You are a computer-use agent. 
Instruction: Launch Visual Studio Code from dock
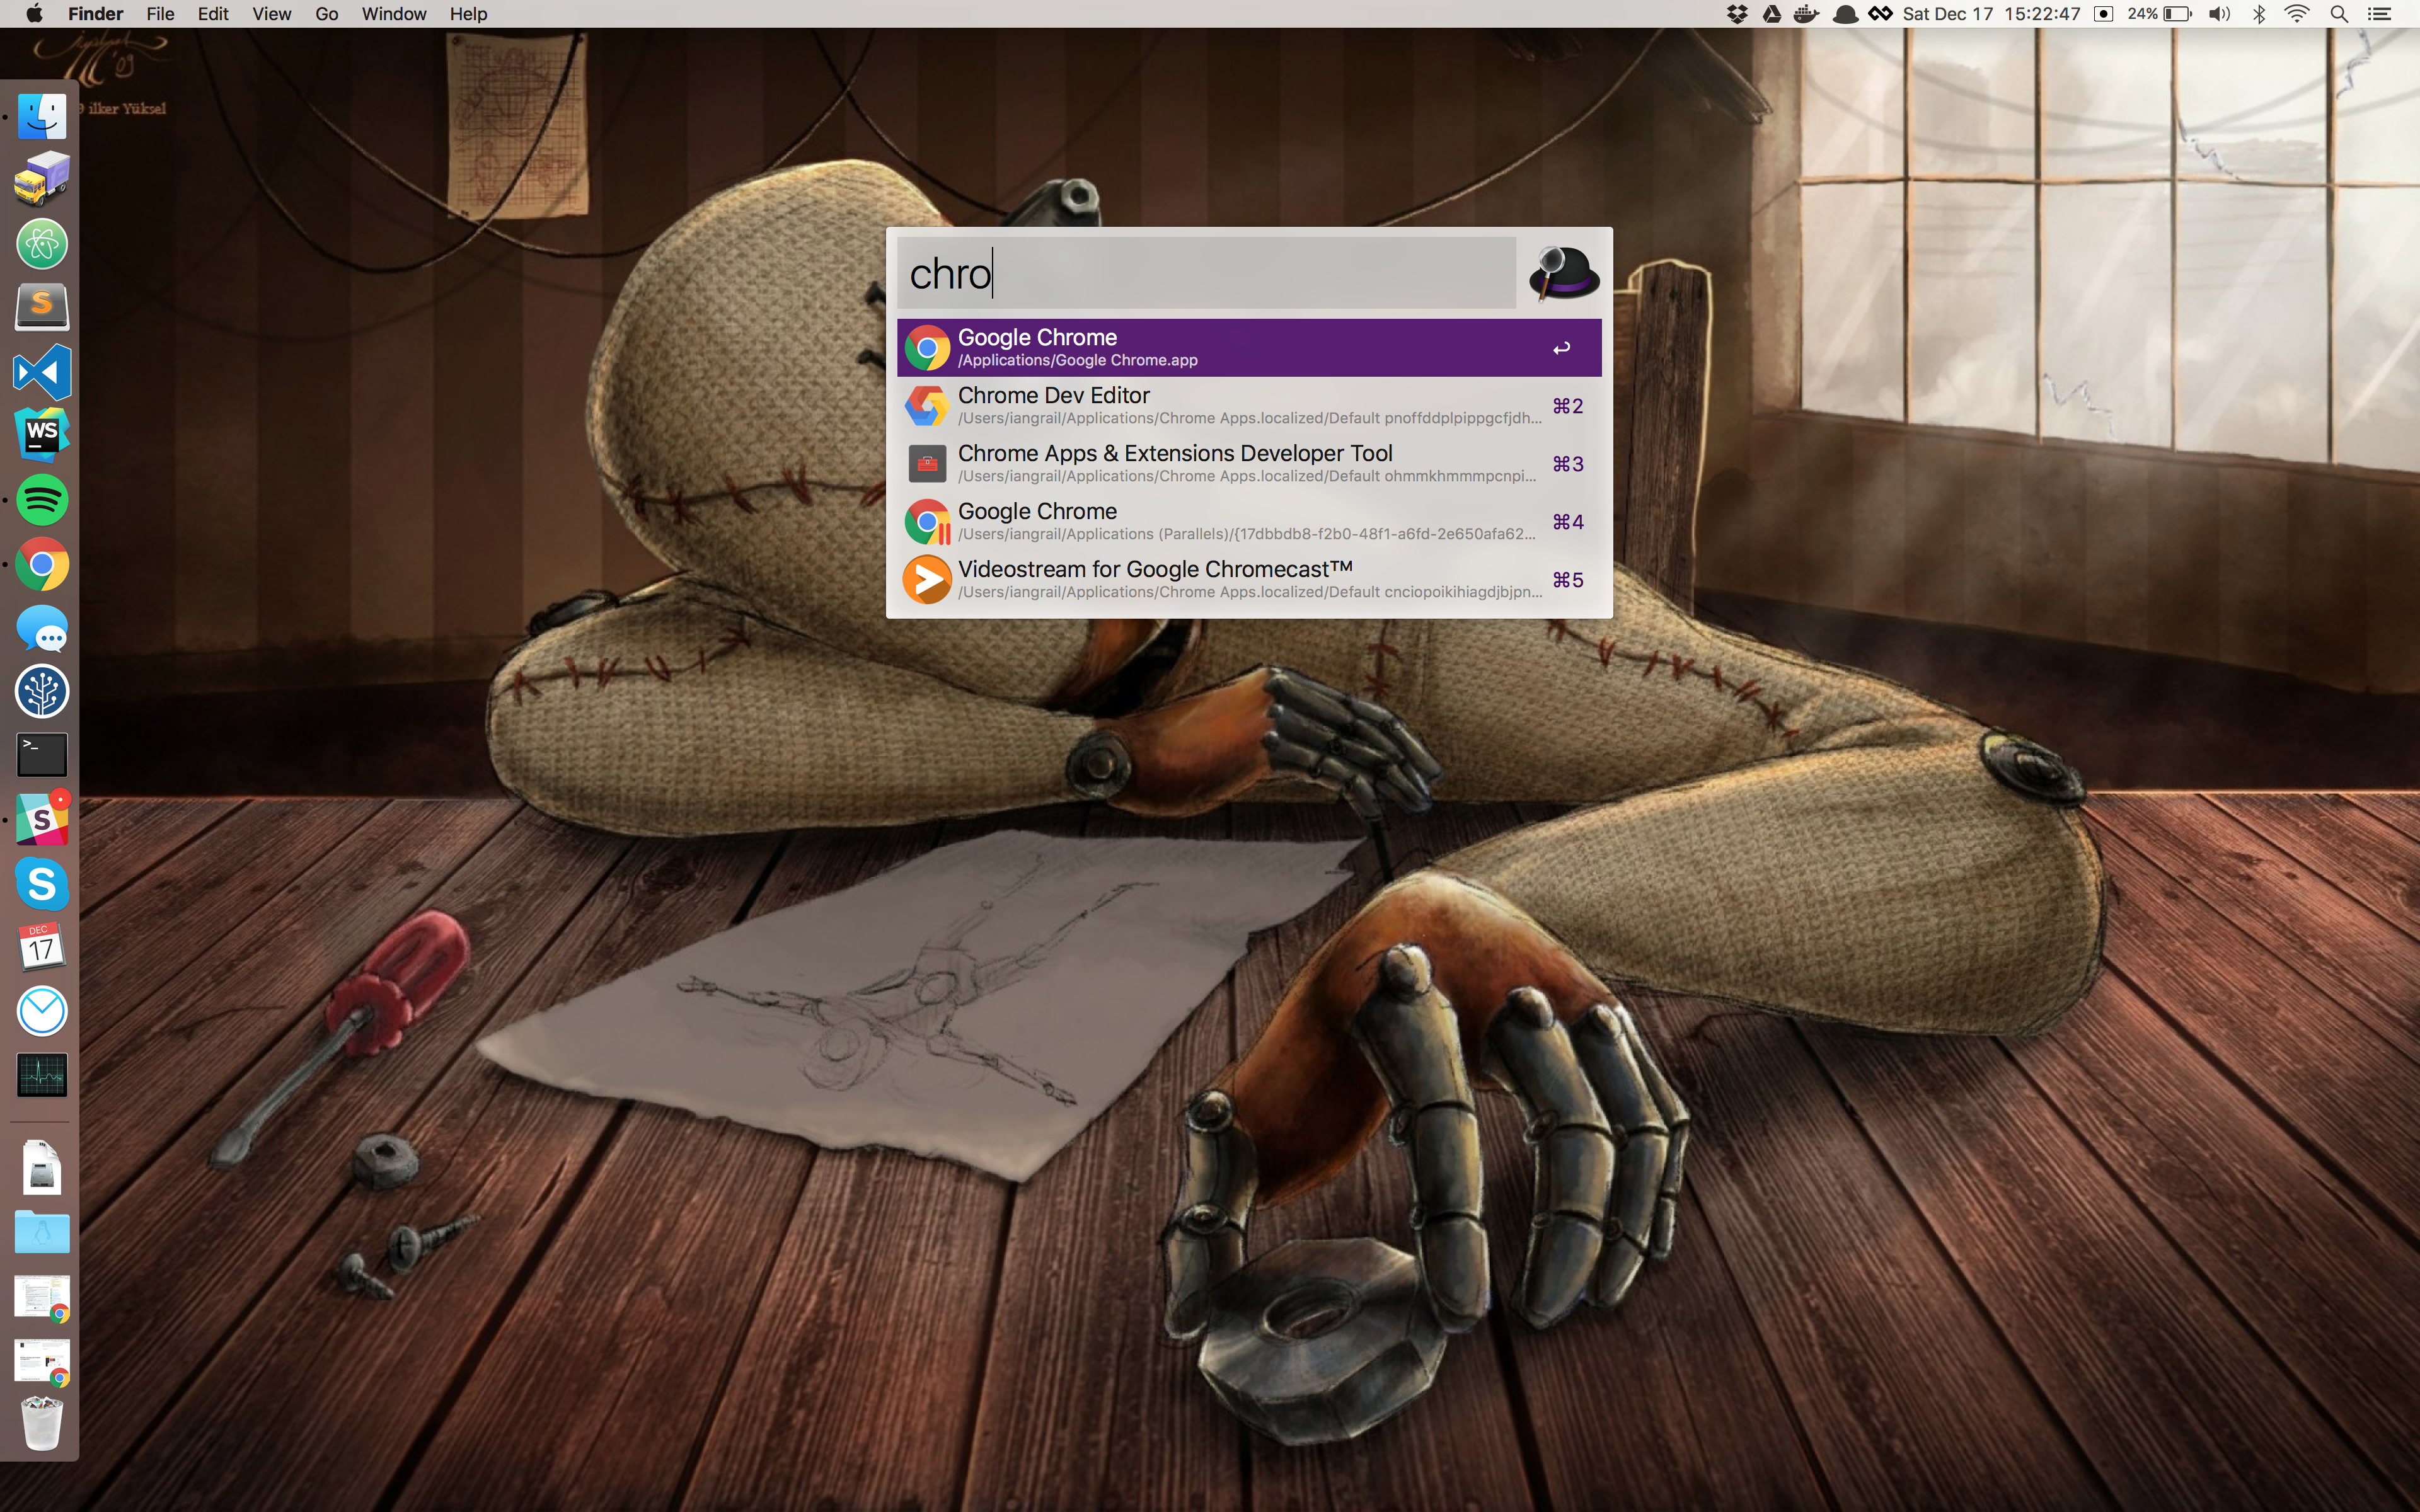(x=42, y=372)
